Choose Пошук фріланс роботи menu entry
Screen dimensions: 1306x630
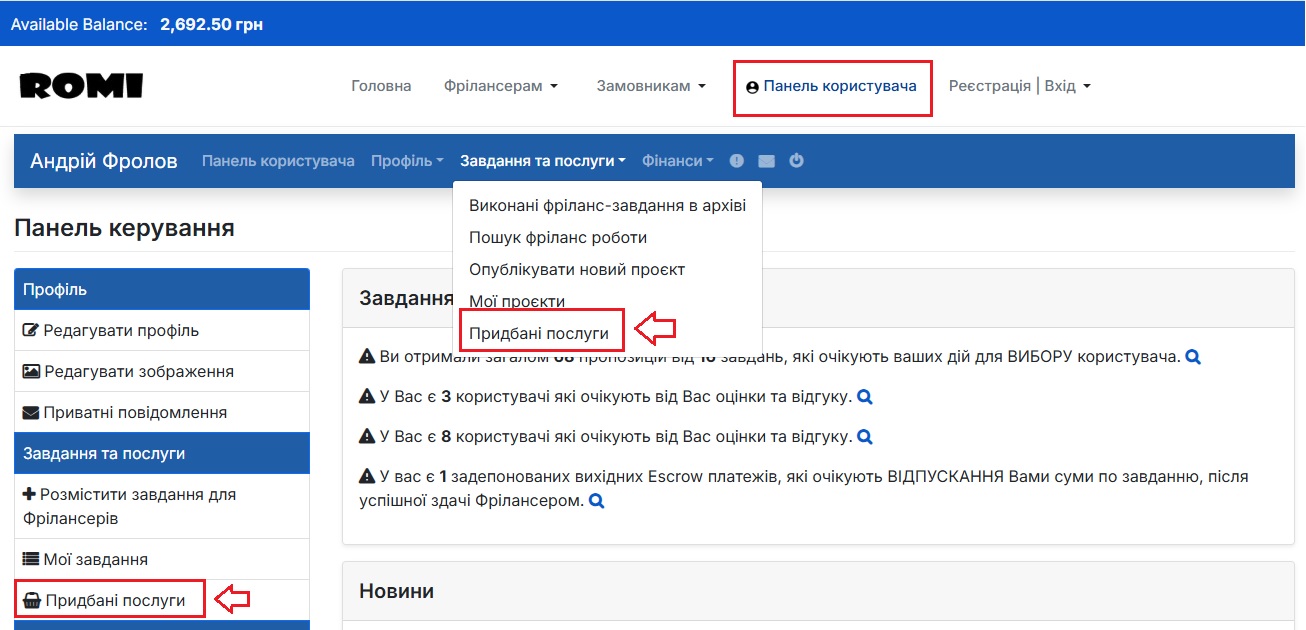click(x=557, y=237)
